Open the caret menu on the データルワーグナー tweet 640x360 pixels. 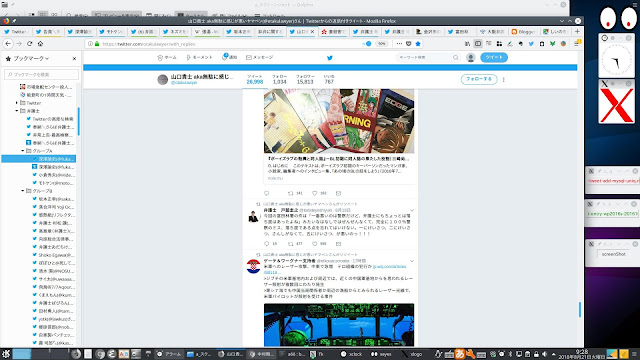pyautogui.click(x=412, y=261)
